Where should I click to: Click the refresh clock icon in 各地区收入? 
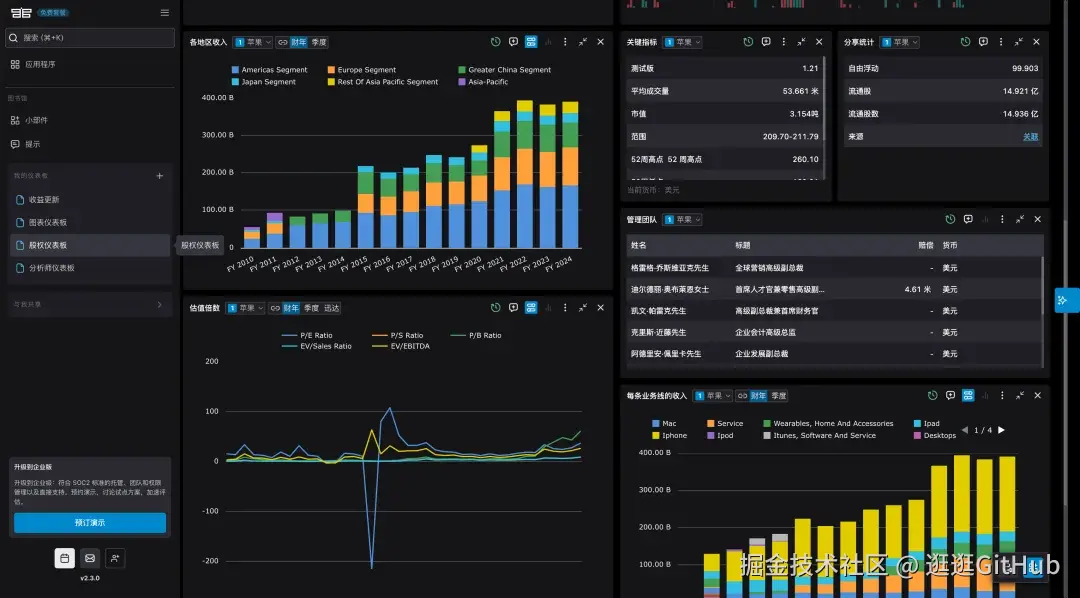[x=495, y=42]
